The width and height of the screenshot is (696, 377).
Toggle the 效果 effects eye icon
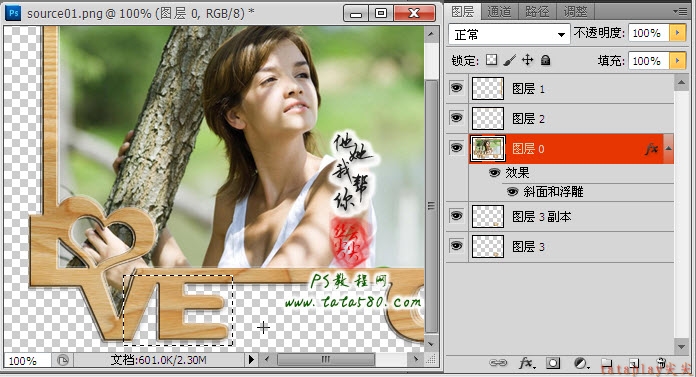coord(494,172)
